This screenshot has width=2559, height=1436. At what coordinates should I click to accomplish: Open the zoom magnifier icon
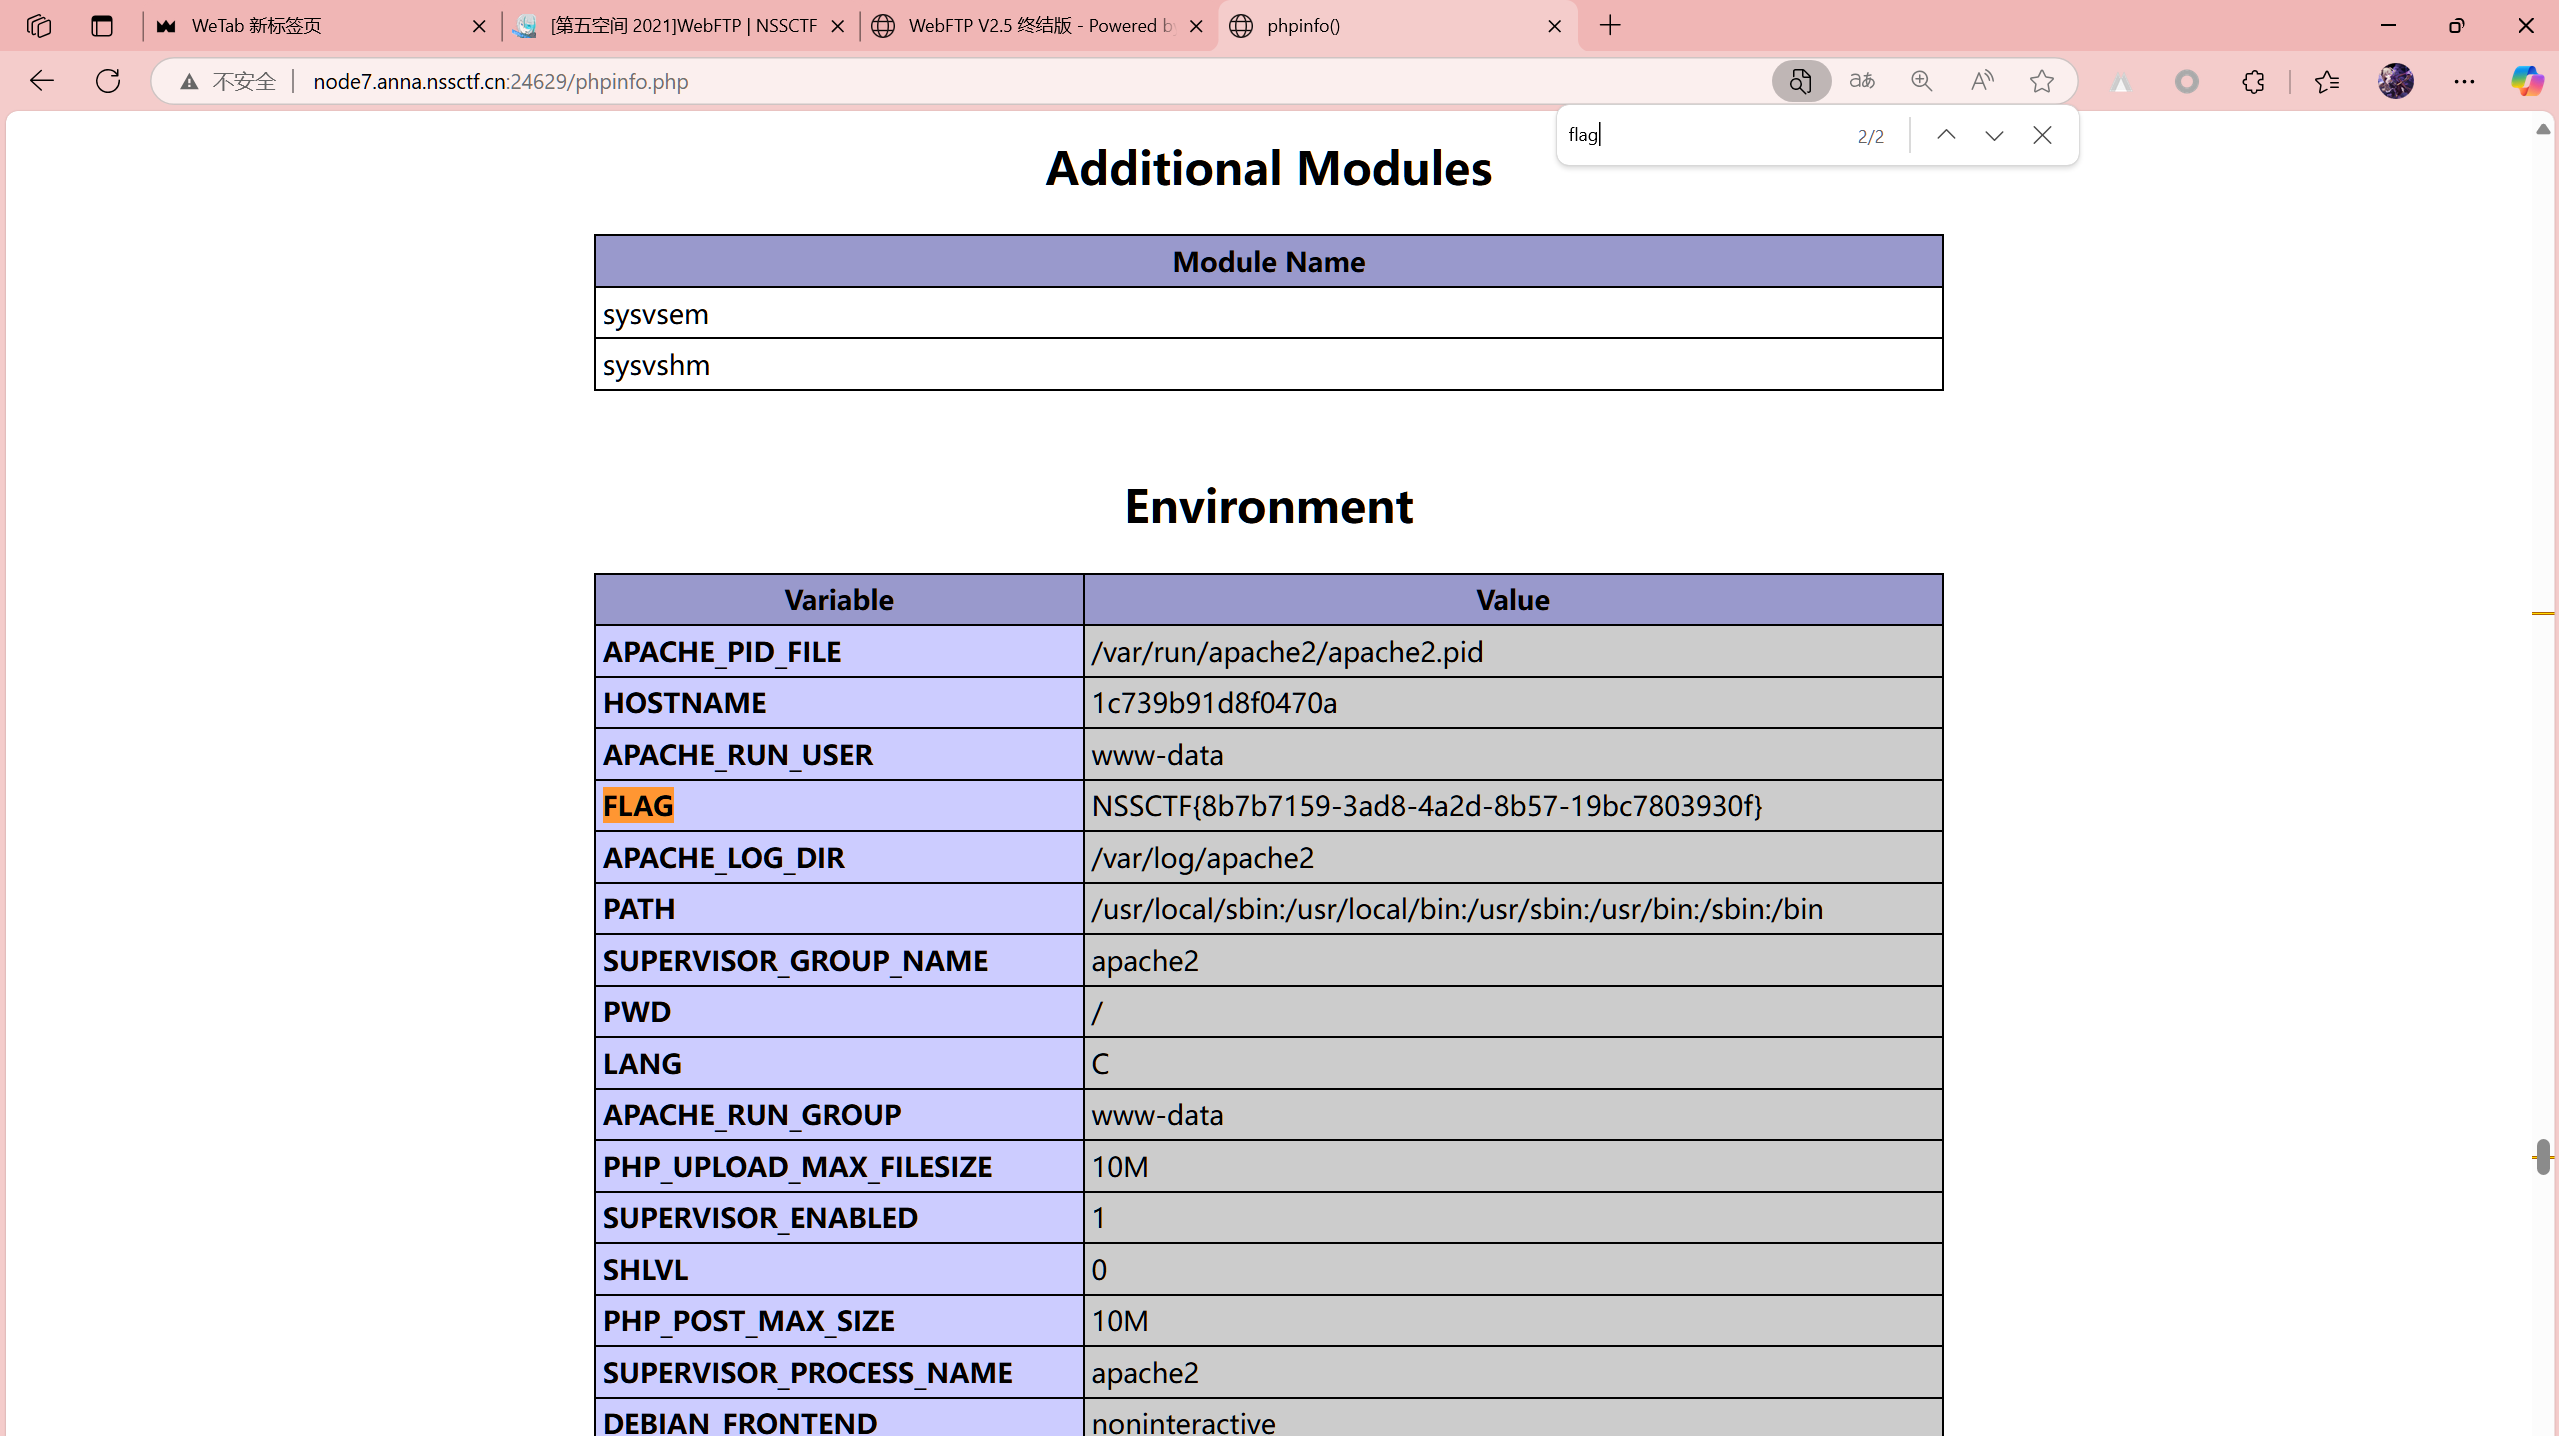click(1921, 81)
